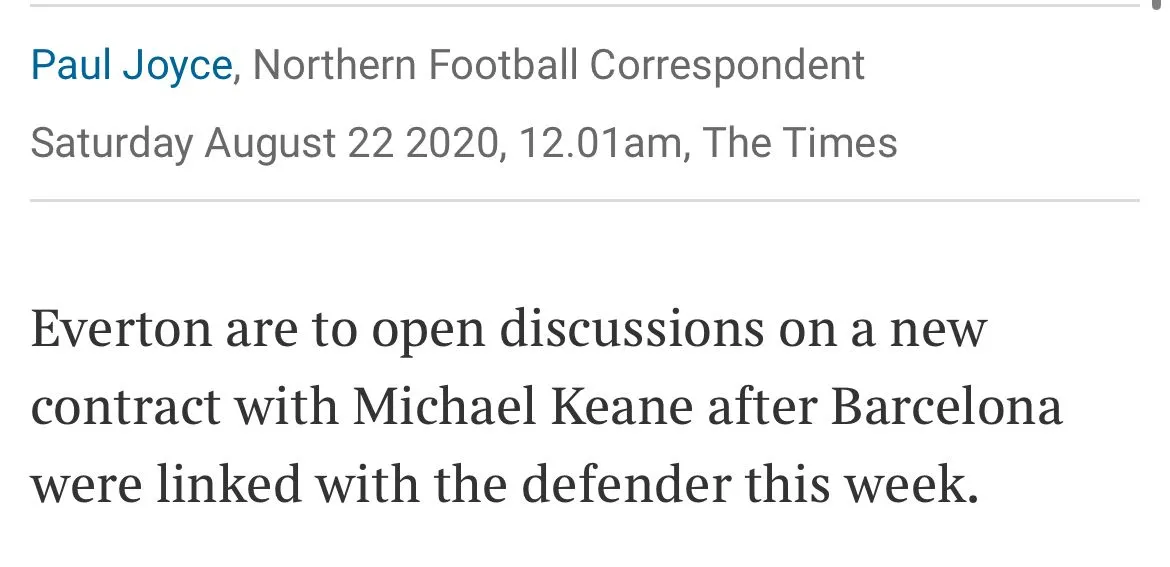This screenshot has width=1170, height=567.
Task: Click the divider line above the byline
Action: 584,6
